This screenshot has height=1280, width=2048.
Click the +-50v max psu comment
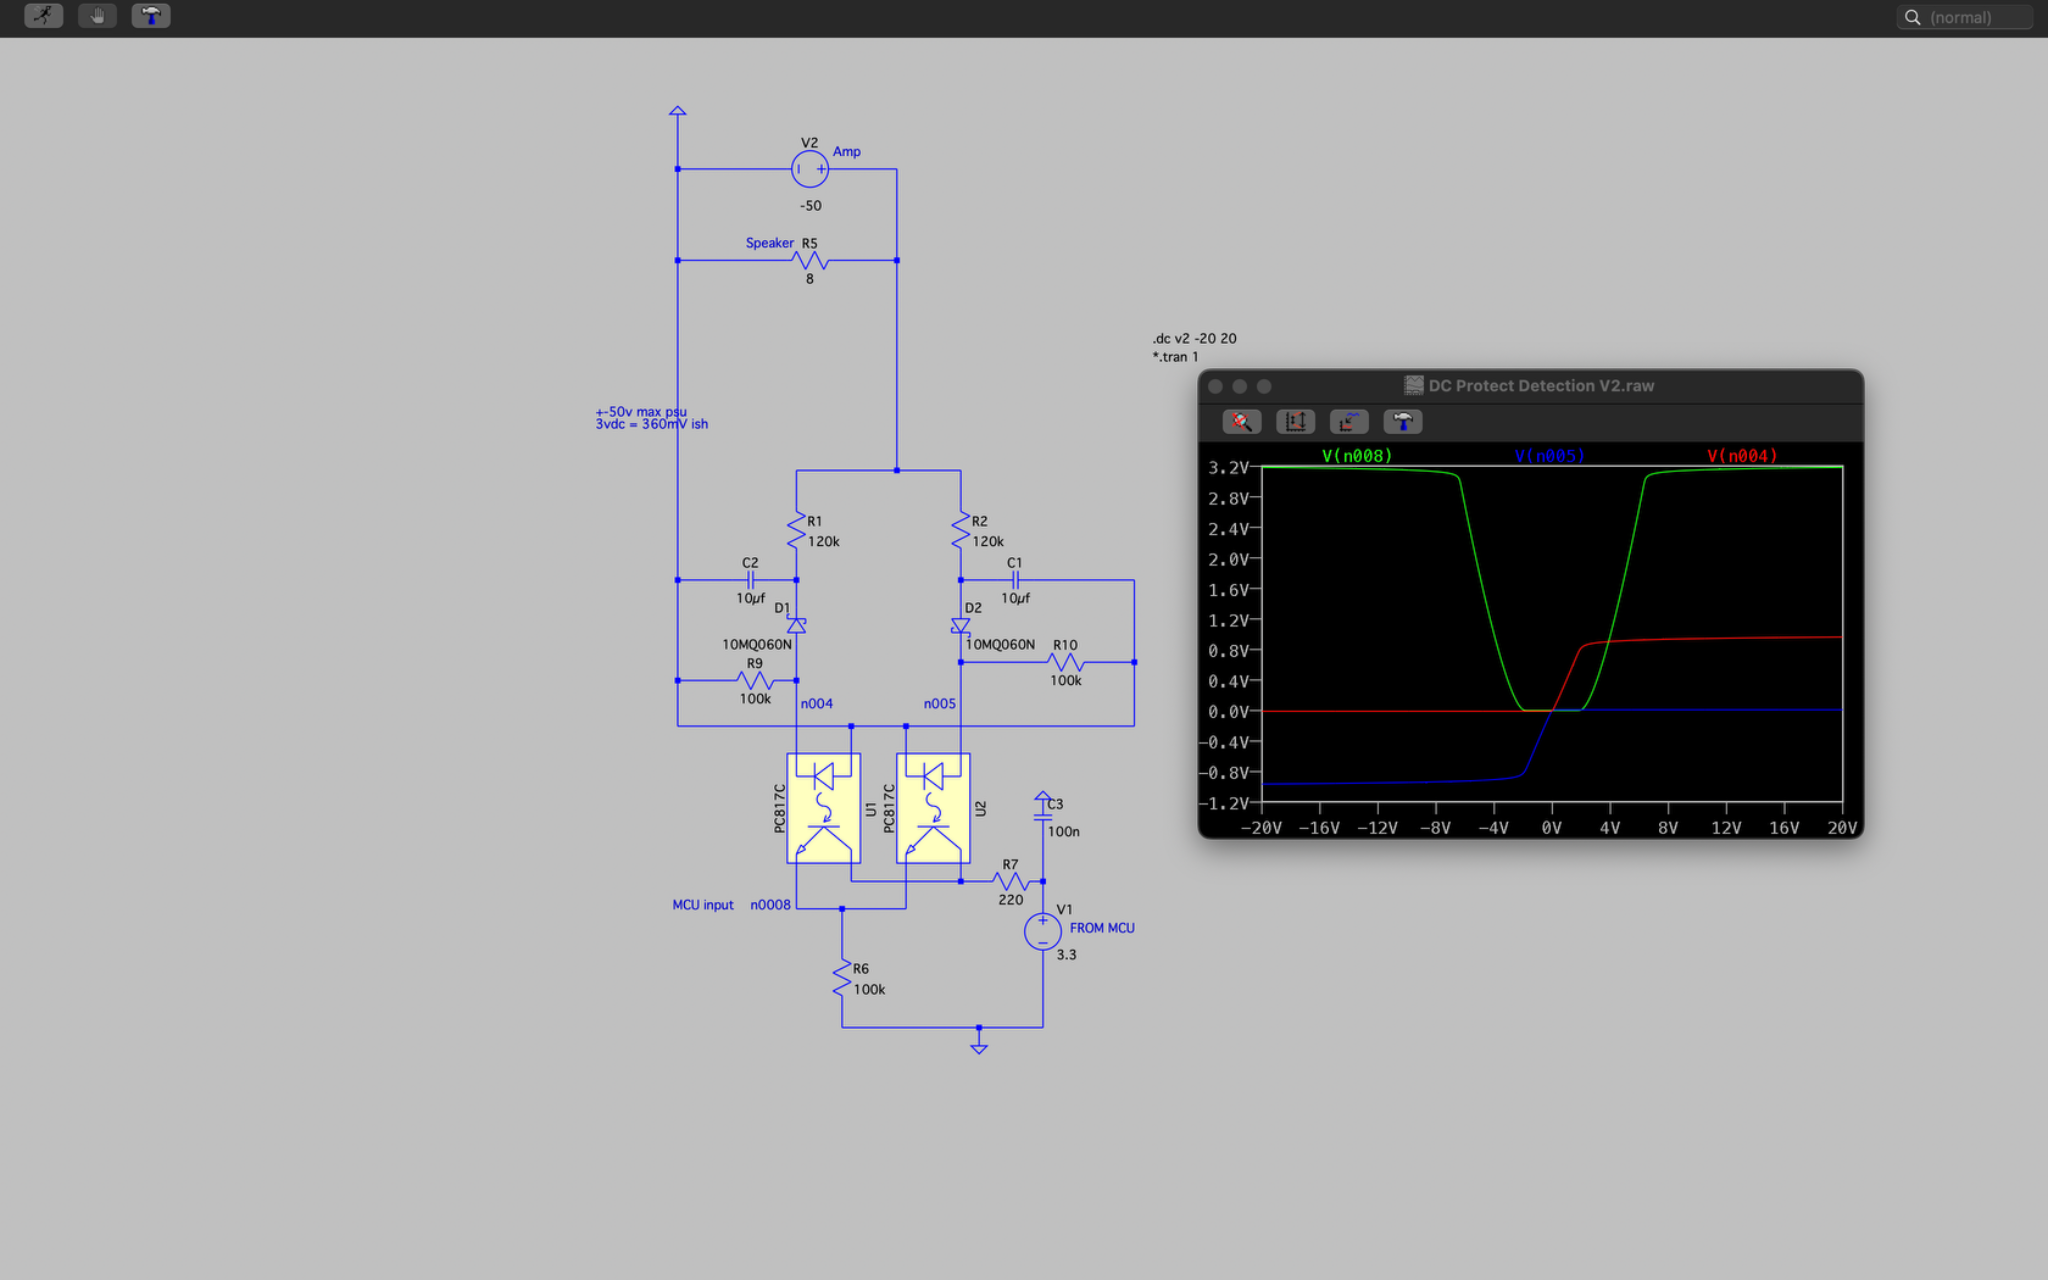tap(641, 412)
